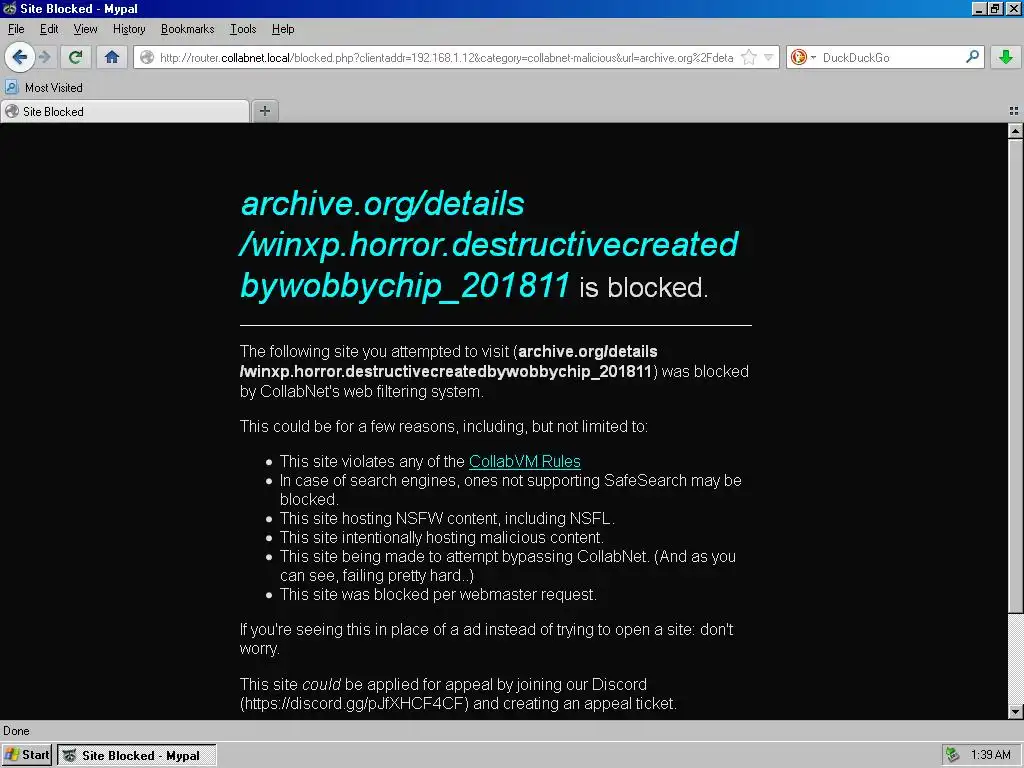The height and width of the screenshot is (768, 1024).
Task: Click the Forward arrow button
Action: [x=45, y=57]
